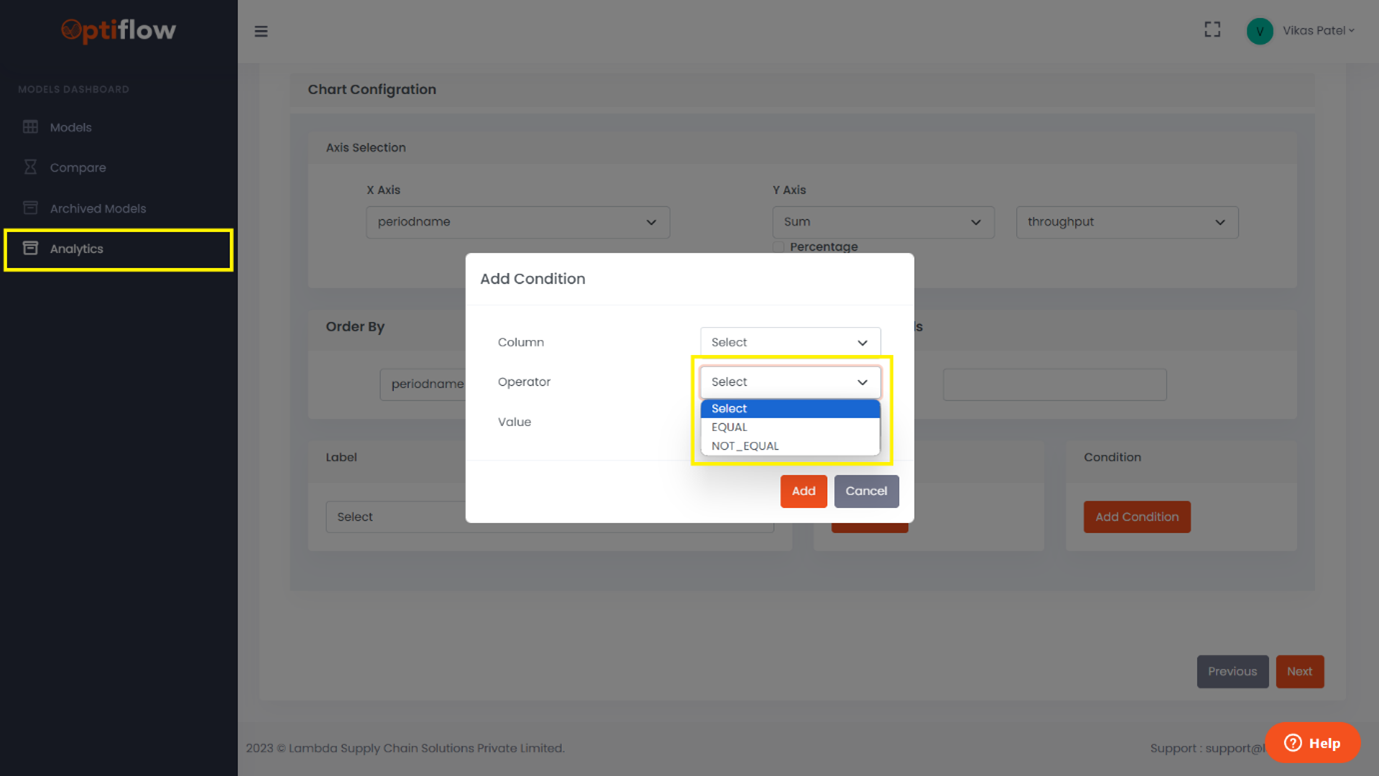Enter fullscreen mode using the expand icon
Screen dimensions: 1379x776
point(1212,30)
